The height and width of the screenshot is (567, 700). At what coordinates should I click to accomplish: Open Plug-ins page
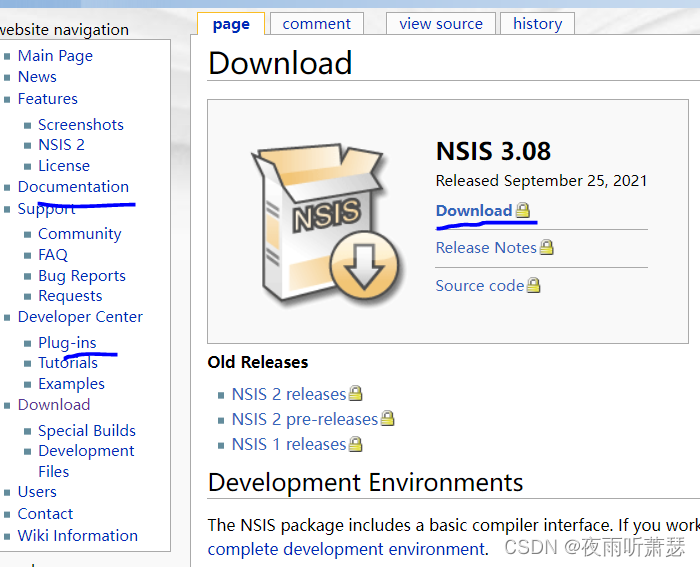click(x=67, y=342)
